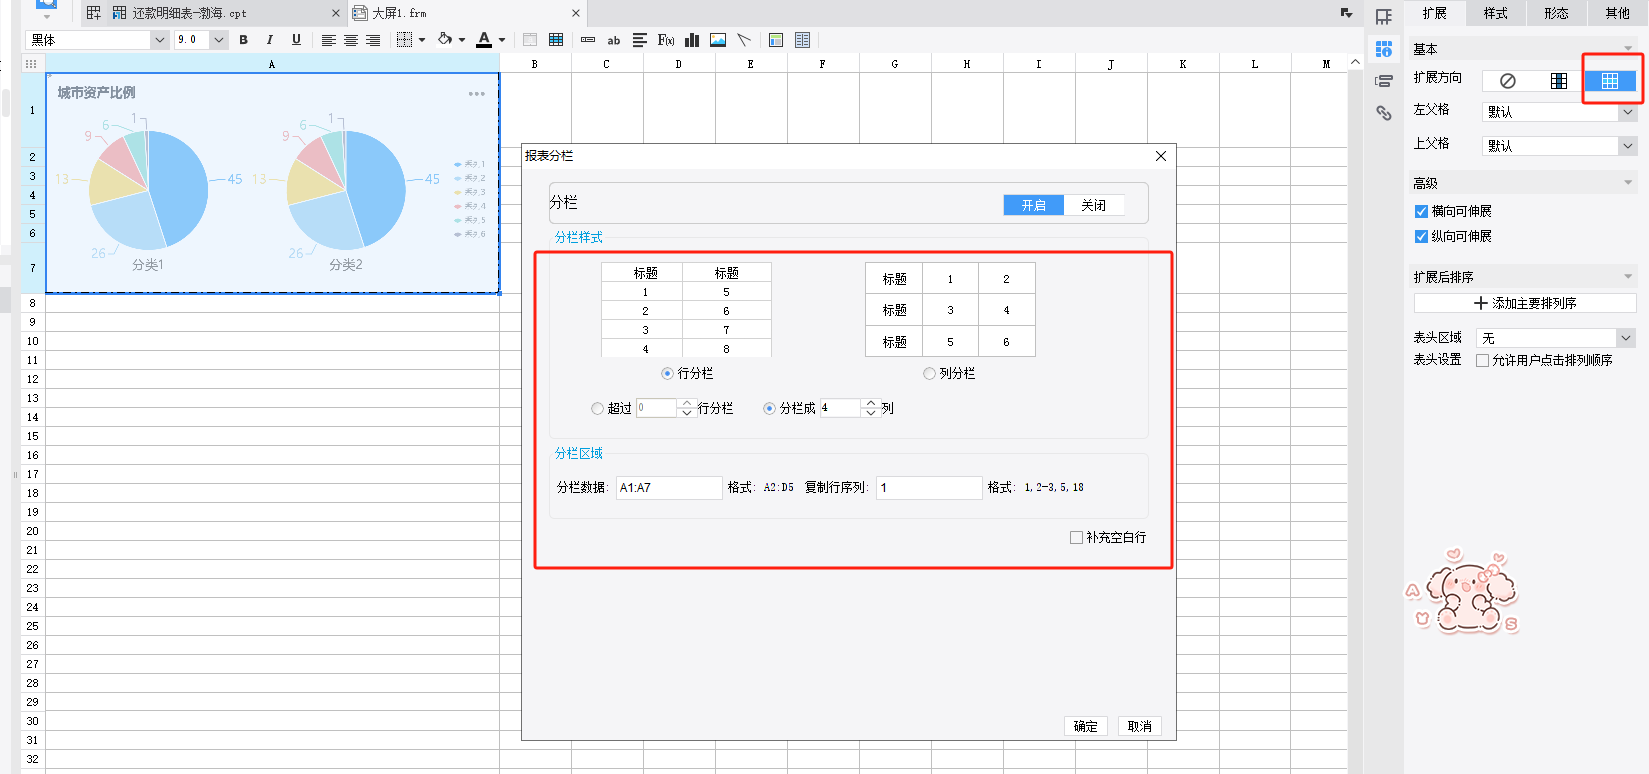Insert a chart with the bar chart icon
Viewport: 1649px width, 774px height.
(x=692, y=40)
